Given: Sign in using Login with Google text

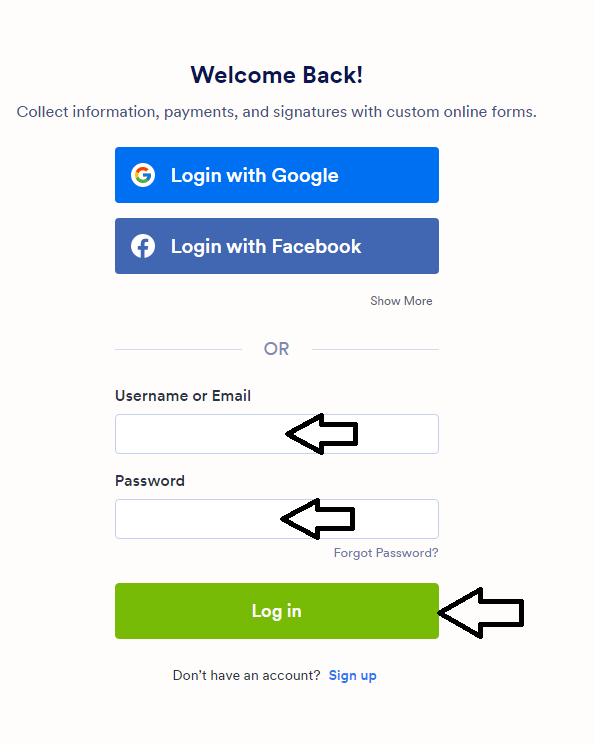Looking at the screenshot, I should point(255,175).
